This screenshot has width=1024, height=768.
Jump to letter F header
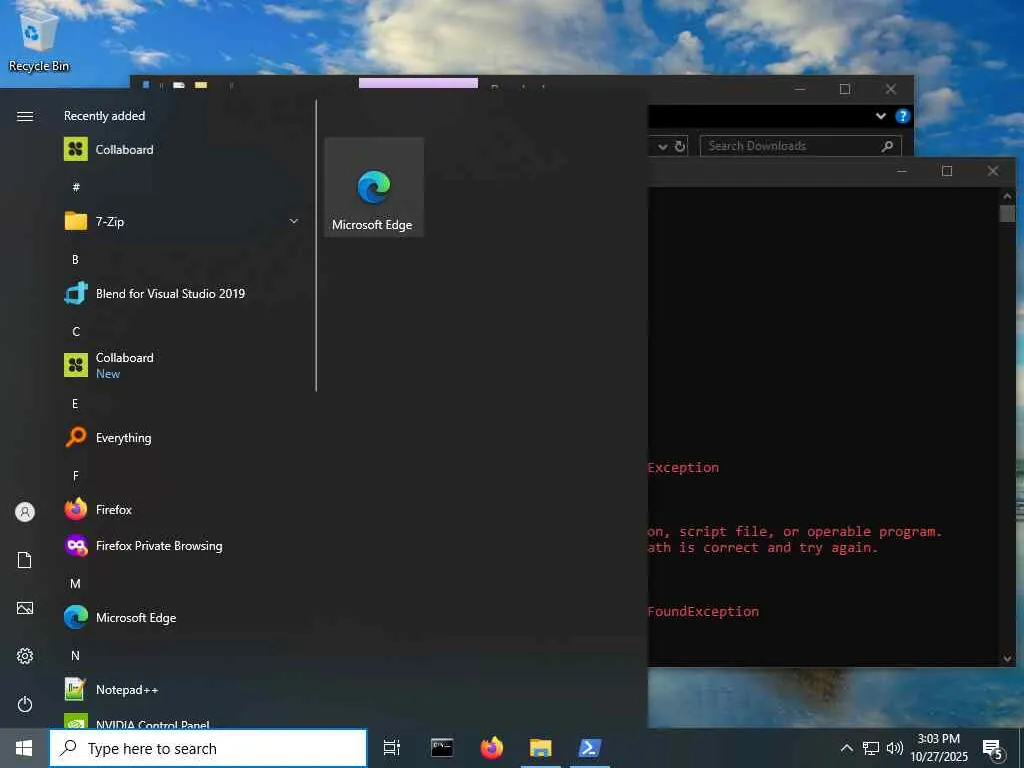click(76, 475)
